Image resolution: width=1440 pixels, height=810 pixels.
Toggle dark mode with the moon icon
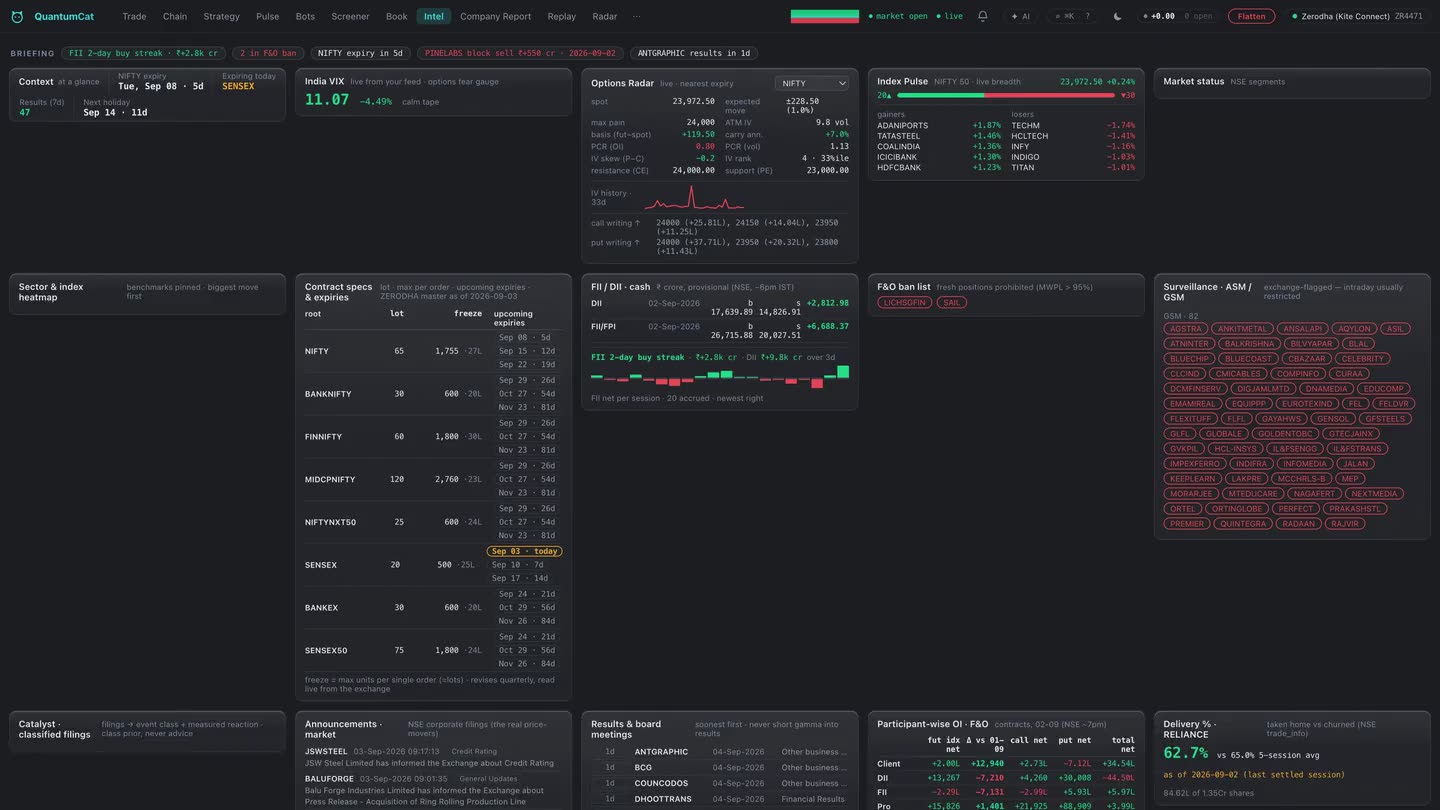point(1117,16)
